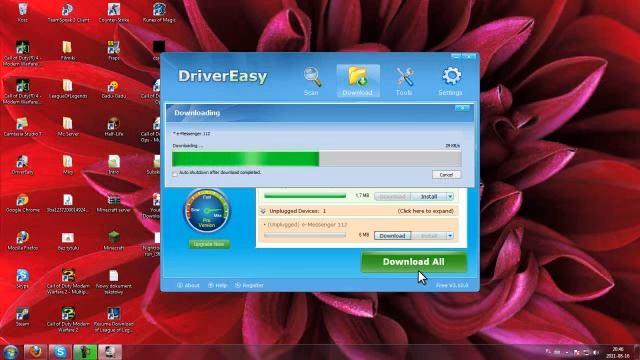Open the About link

tap(188, 285)
